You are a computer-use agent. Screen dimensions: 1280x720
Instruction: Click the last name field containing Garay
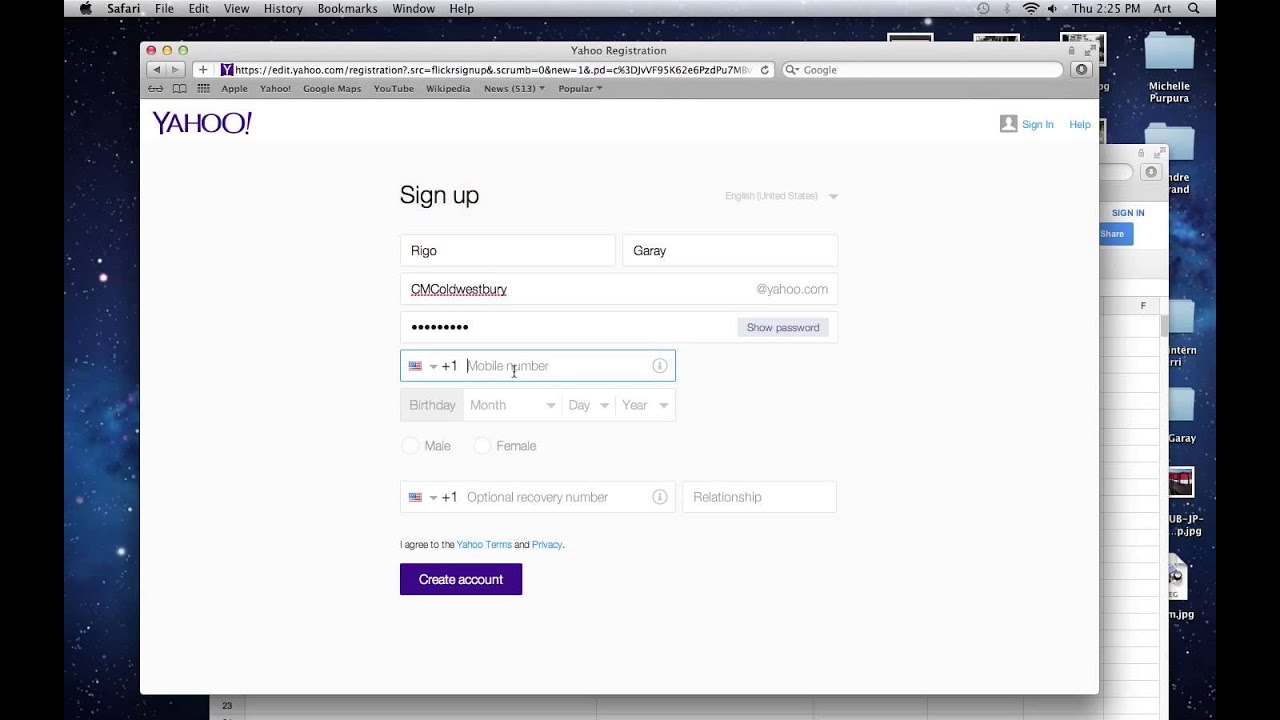[x=730, y=251]
